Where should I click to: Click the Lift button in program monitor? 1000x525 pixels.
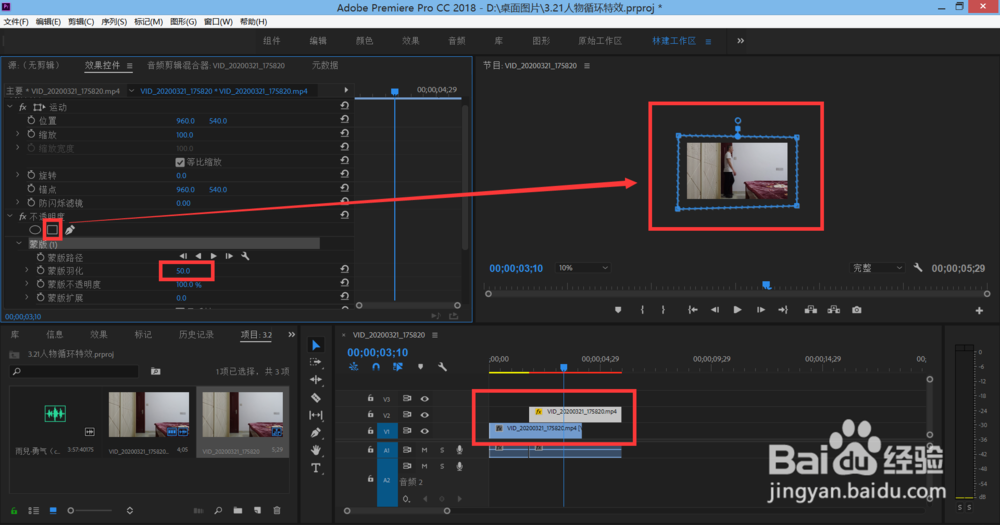pyautogui.click(x=811, y=310)
